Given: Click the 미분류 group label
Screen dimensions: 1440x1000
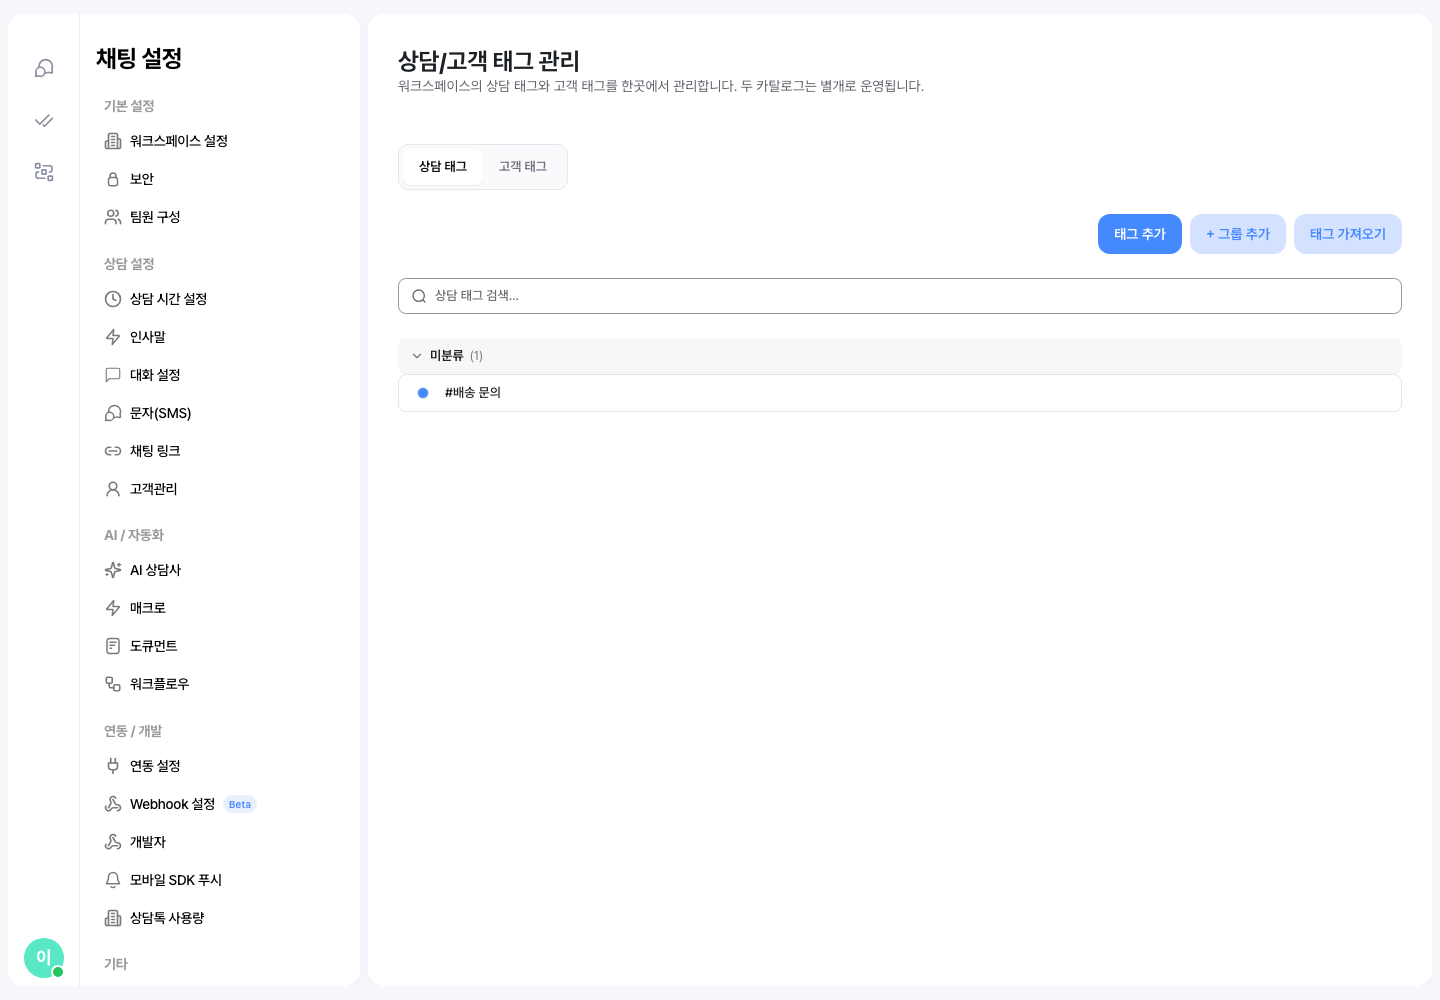Looking at the screenshot, I should pos(447,356).
